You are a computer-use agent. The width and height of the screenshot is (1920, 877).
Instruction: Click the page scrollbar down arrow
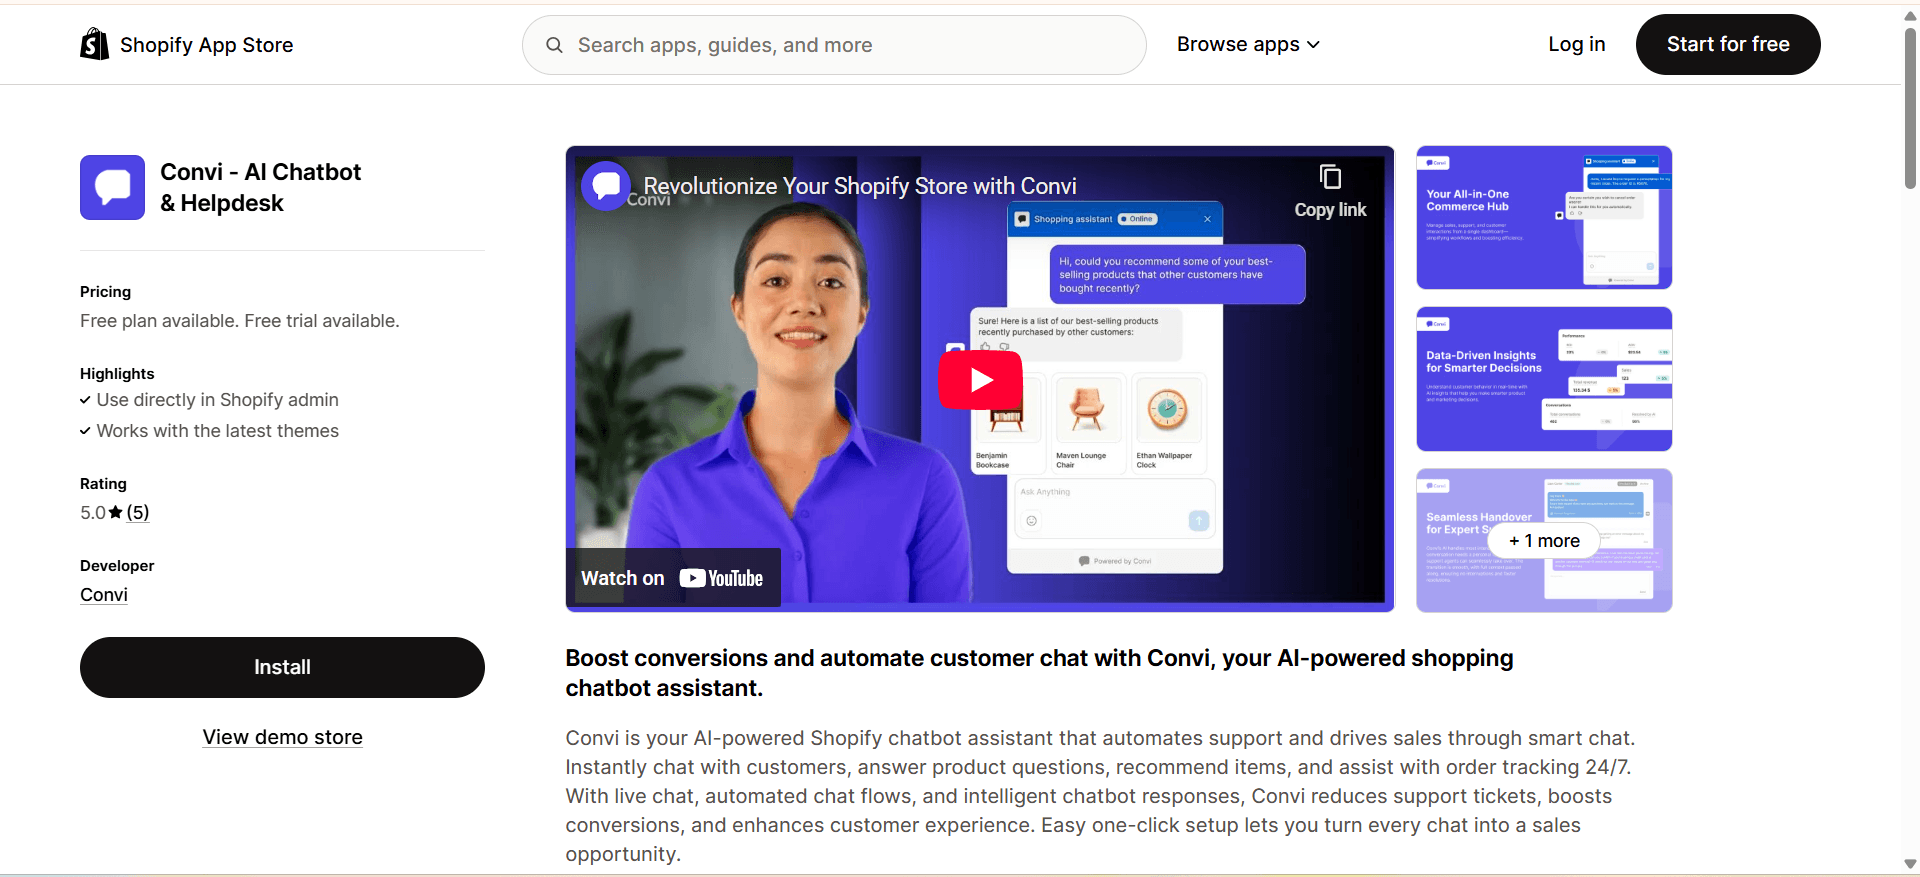click(x=1910, y=864)
